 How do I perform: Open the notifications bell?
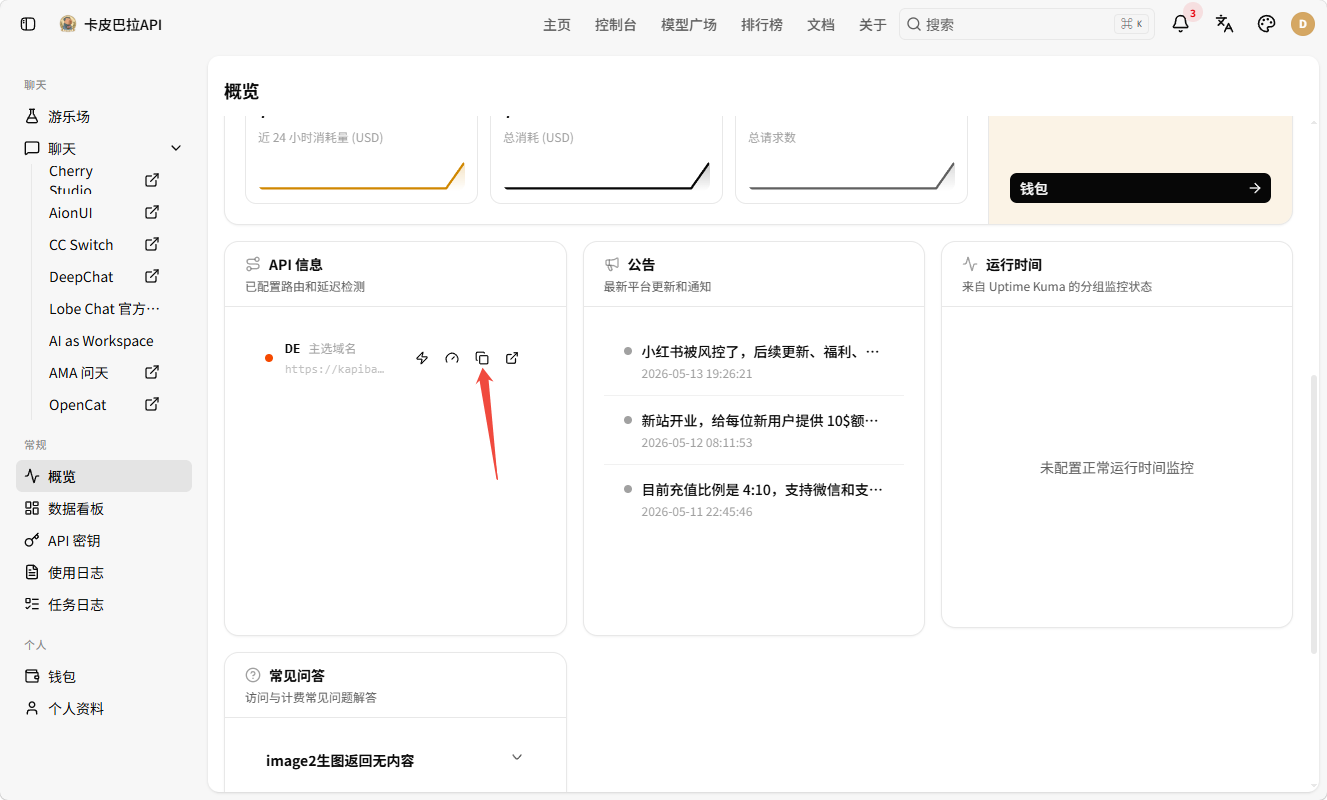click(x=1181, y=24)
